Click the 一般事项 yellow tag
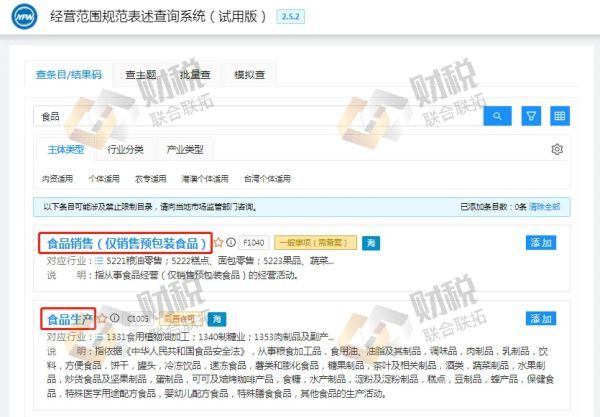Screen dimensions: 600x417 tap(316, 243)
